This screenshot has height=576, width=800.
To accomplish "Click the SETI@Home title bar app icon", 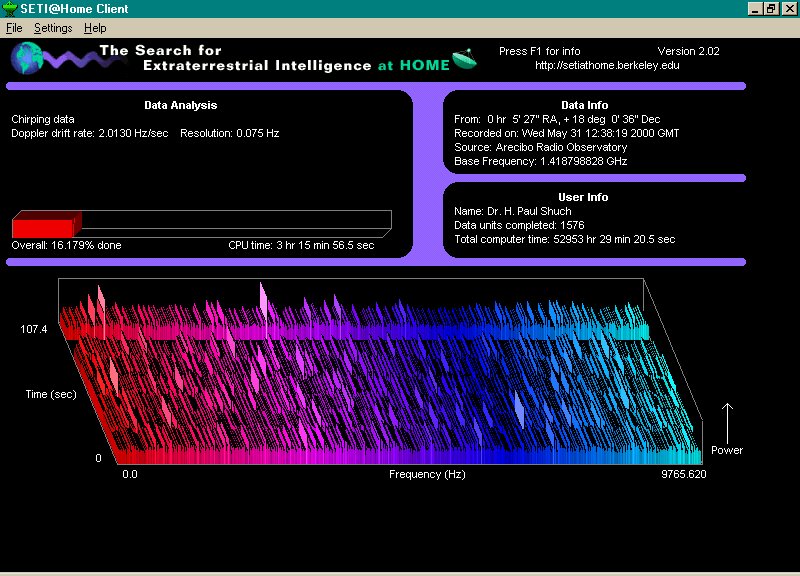I will (10, 8).
